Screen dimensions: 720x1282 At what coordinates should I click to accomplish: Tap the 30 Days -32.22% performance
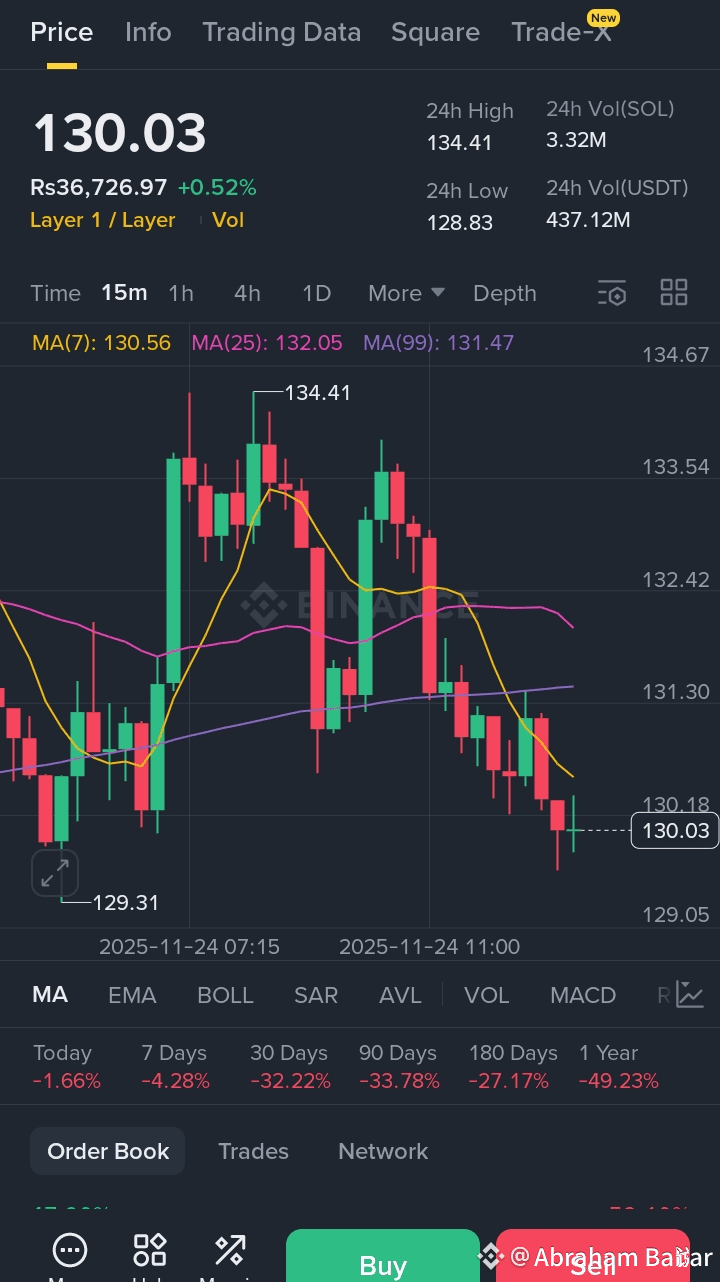point(289,1067)
